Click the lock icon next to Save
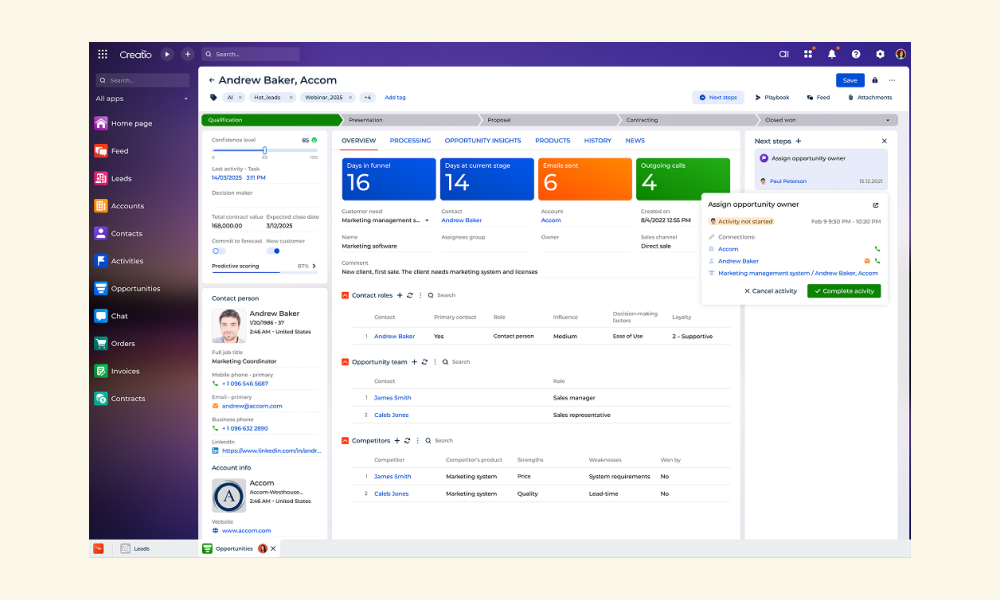Viewport: 1000px width, 600px height. pyautogui.click(x=875, y=80)
